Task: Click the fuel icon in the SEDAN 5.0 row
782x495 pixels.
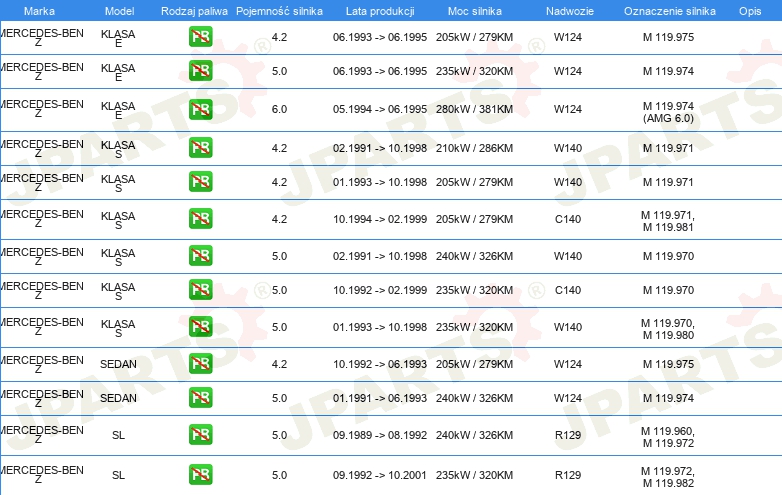Action: (x=200, y=398)
